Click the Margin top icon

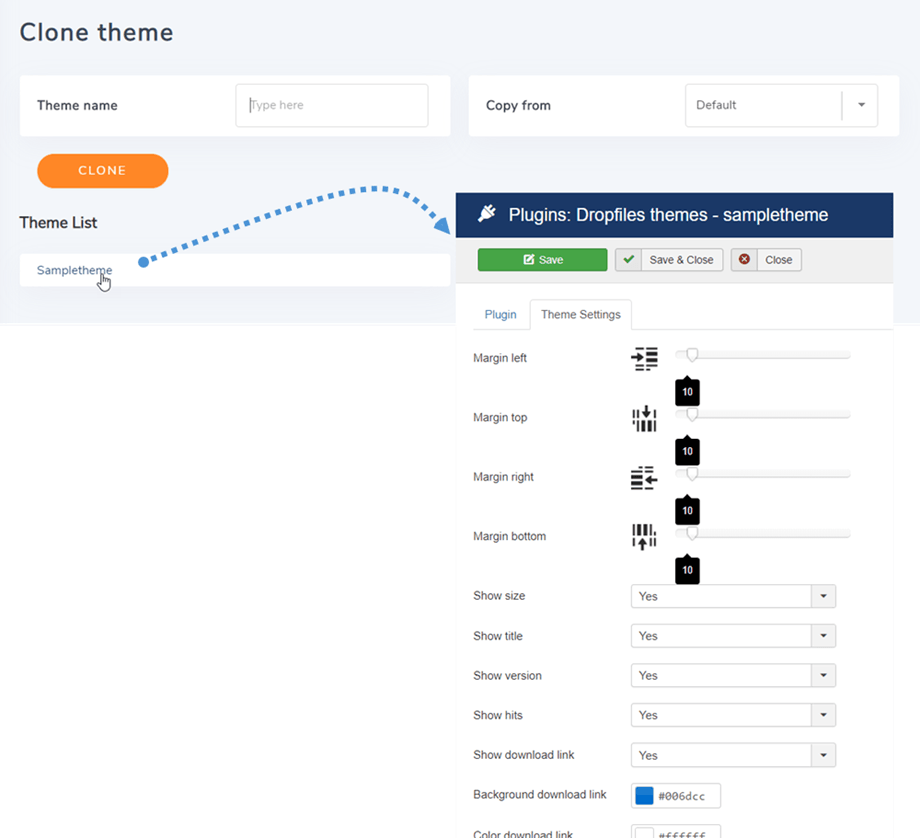point(644,418)
